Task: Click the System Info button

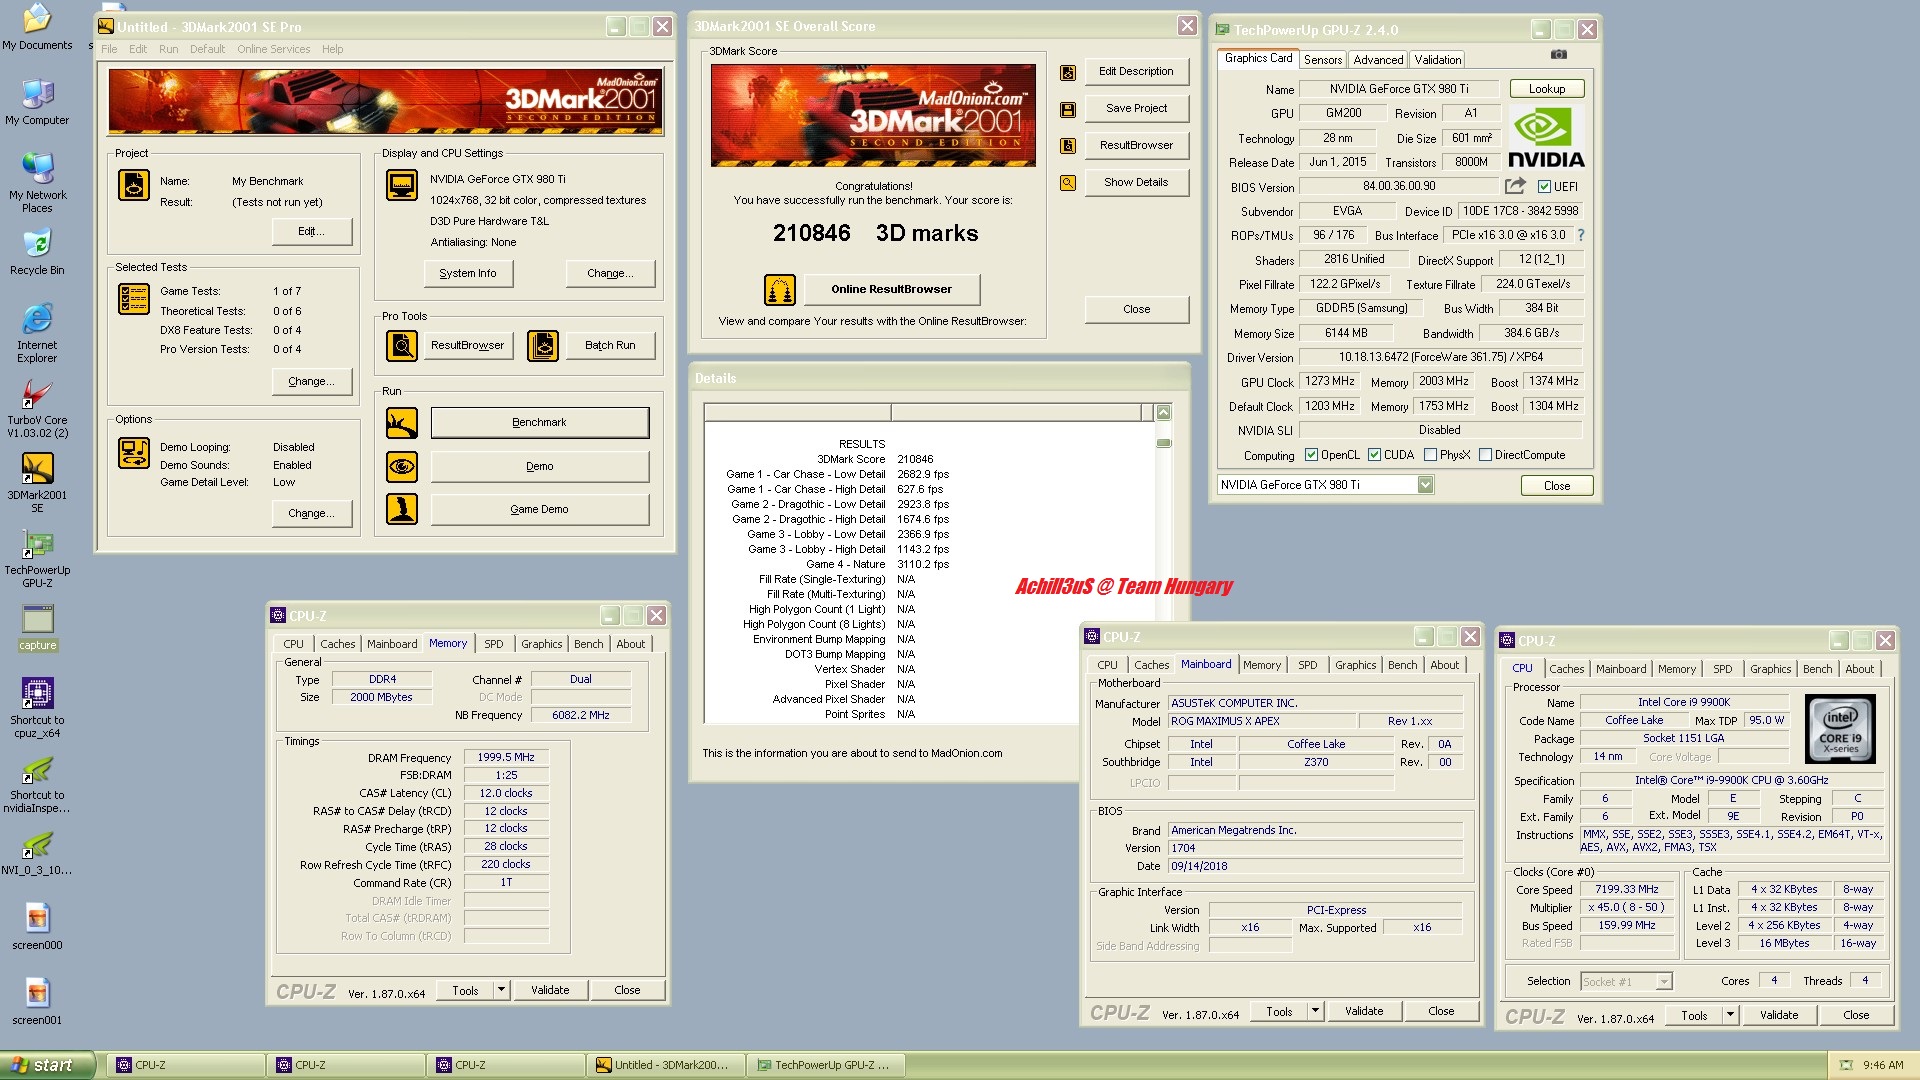Action: 467,274
